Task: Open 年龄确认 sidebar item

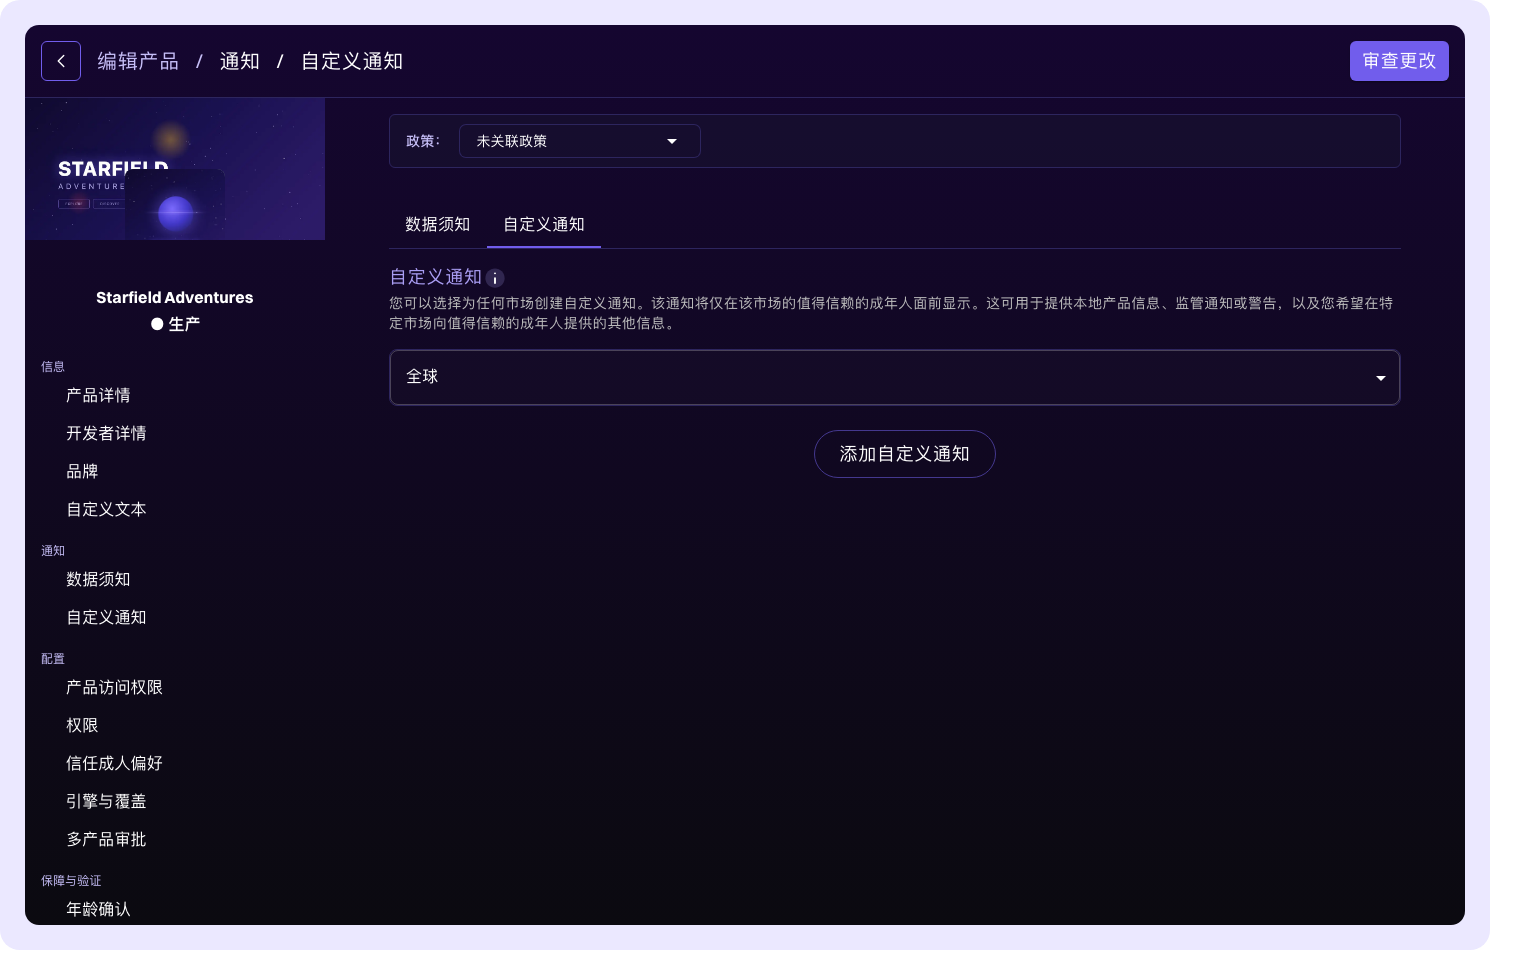Action: (x=98, y=909)
